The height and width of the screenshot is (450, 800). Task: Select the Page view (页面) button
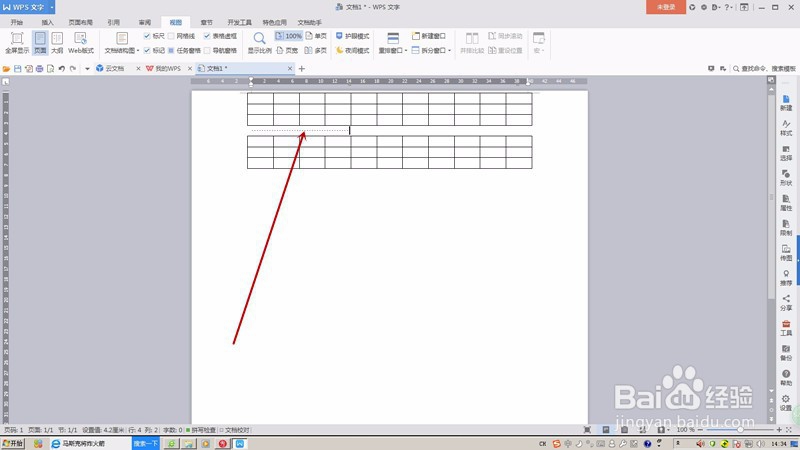tap(40, 42)
